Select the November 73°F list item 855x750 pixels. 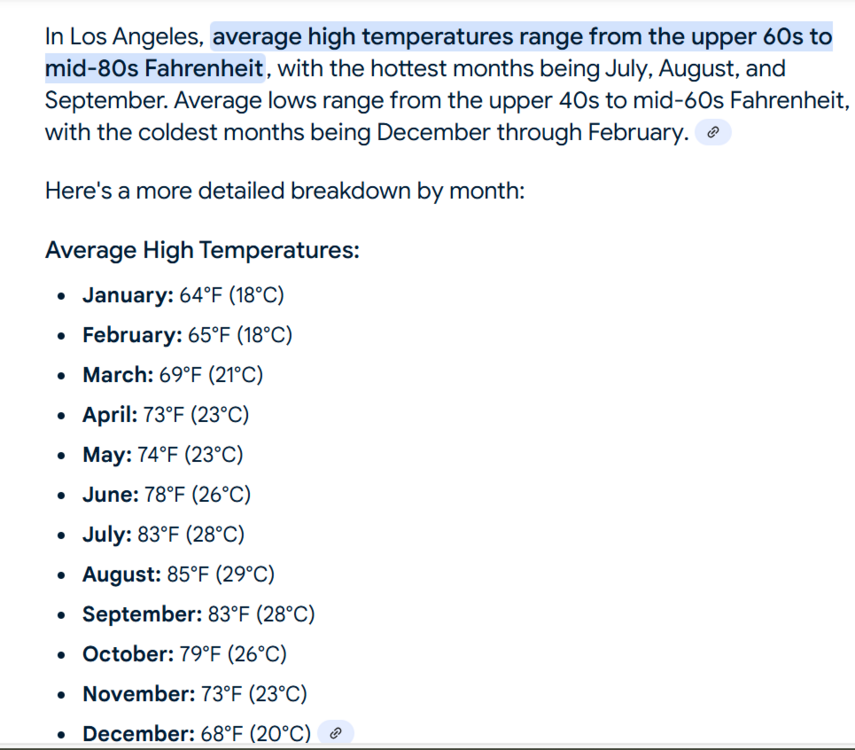(194, 694)
